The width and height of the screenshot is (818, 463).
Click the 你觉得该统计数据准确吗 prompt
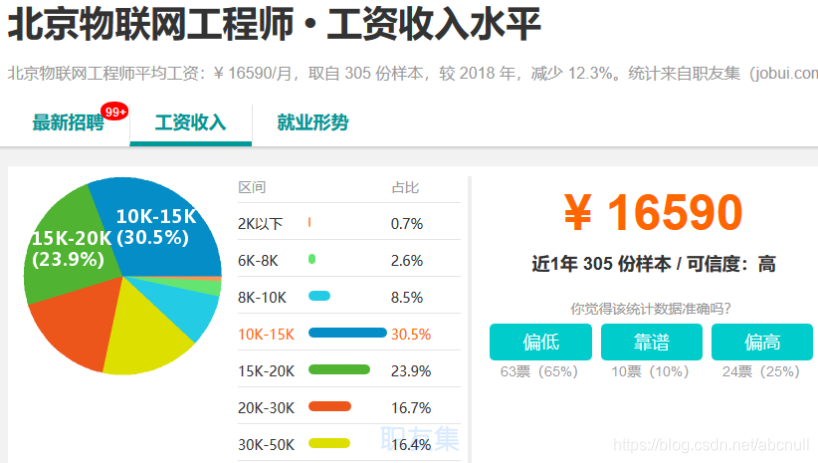[651, 309]
